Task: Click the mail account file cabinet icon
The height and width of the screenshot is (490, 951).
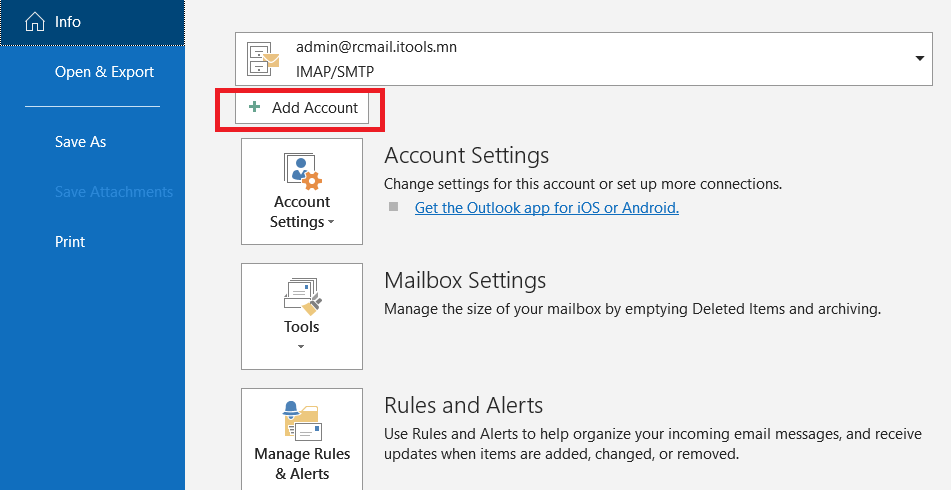Action: (263, 59)
